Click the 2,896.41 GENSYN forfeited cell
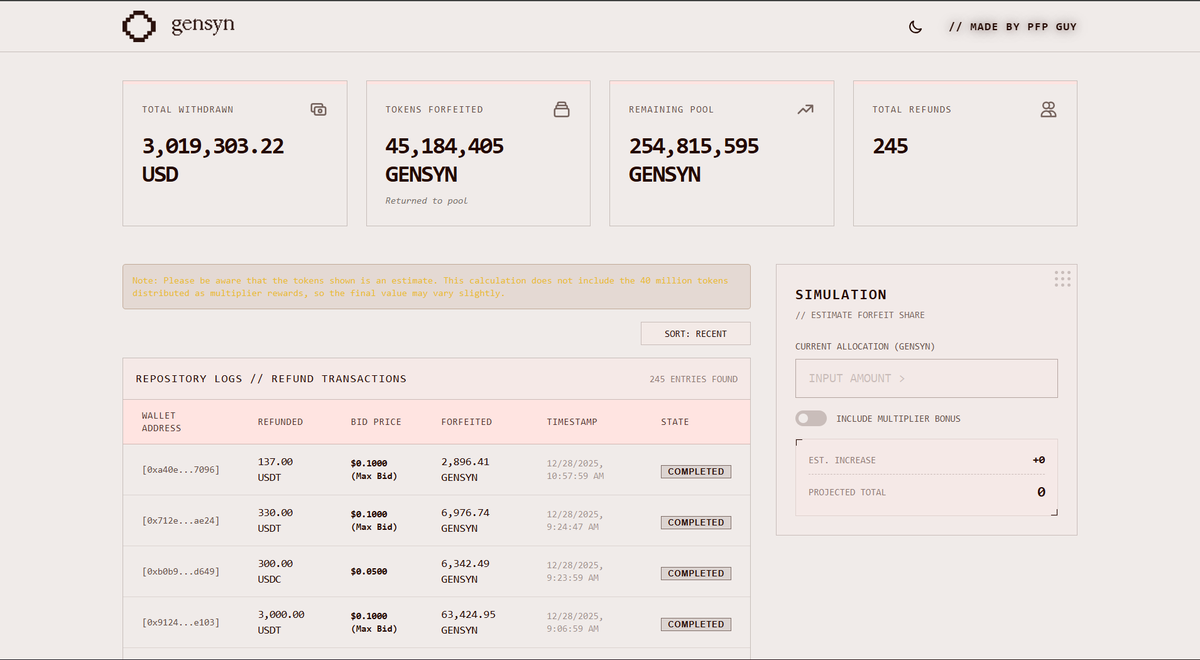Screen dimensions: 1200x660 click(465, 470)
